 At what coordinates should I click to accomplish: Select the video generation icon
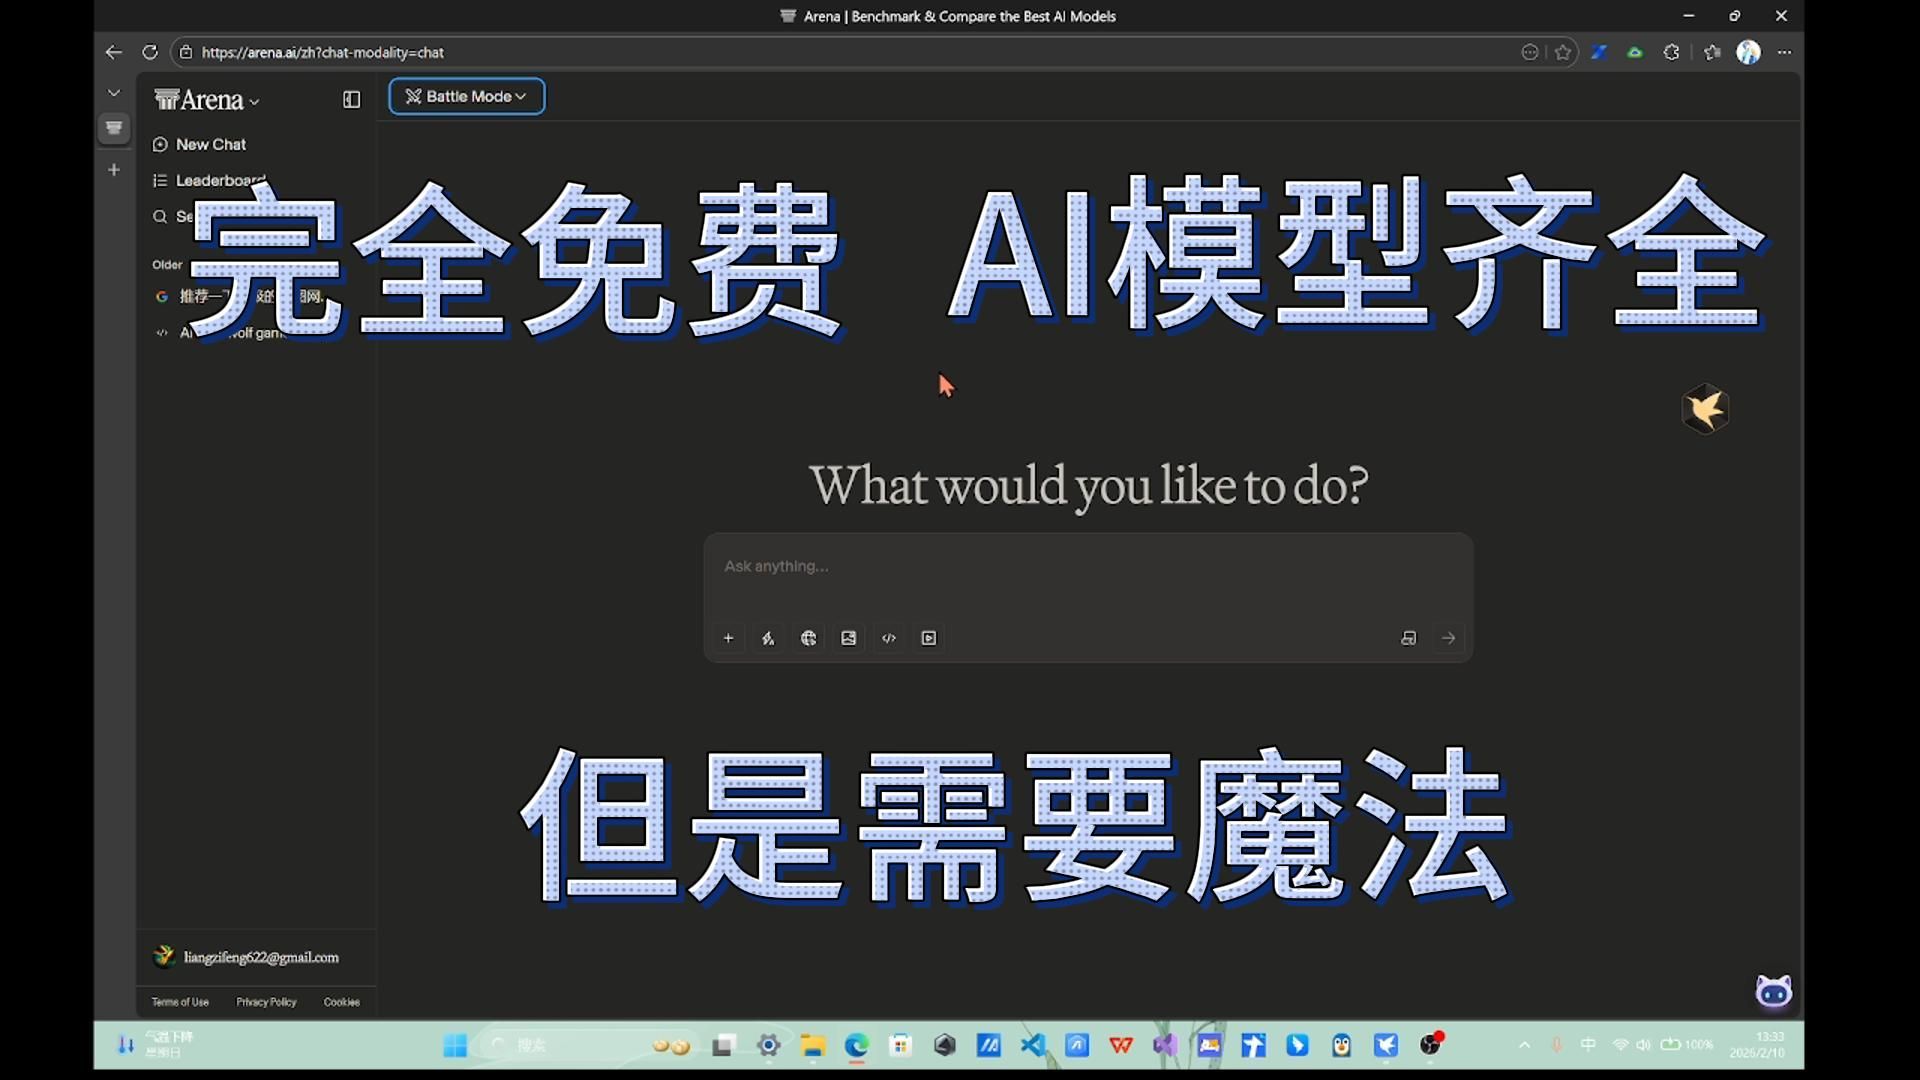coord(929,638)
